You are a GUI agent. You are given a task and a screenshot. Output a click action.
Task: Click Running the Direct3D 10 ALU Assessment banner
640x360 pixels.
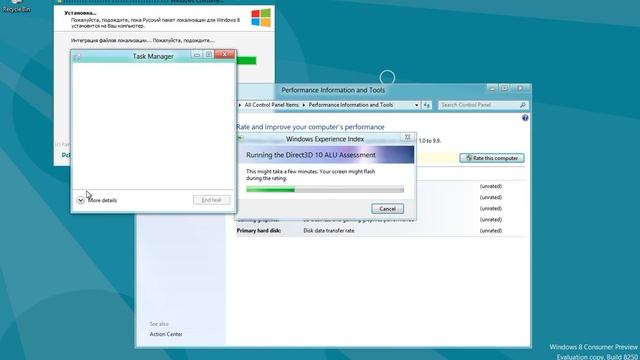326,155
